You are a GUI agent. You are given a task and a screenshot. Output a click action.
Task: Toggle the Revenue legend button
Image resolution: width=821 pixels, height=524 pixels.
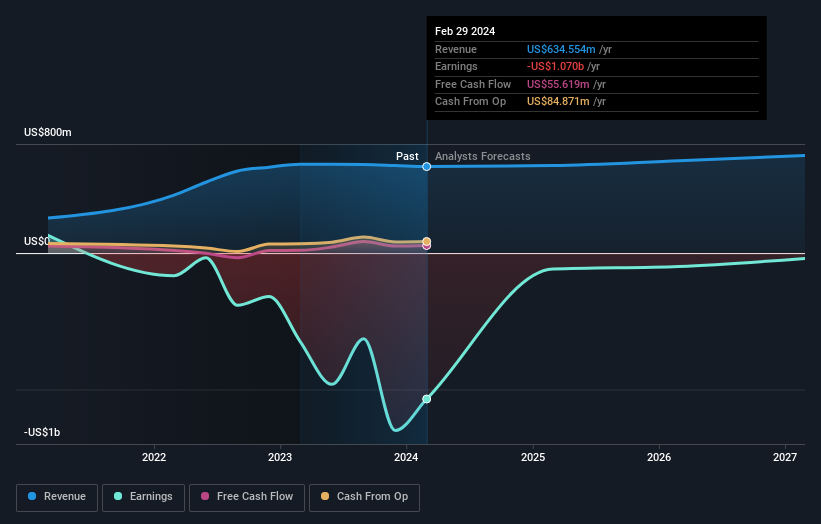[x=57, y=497]
